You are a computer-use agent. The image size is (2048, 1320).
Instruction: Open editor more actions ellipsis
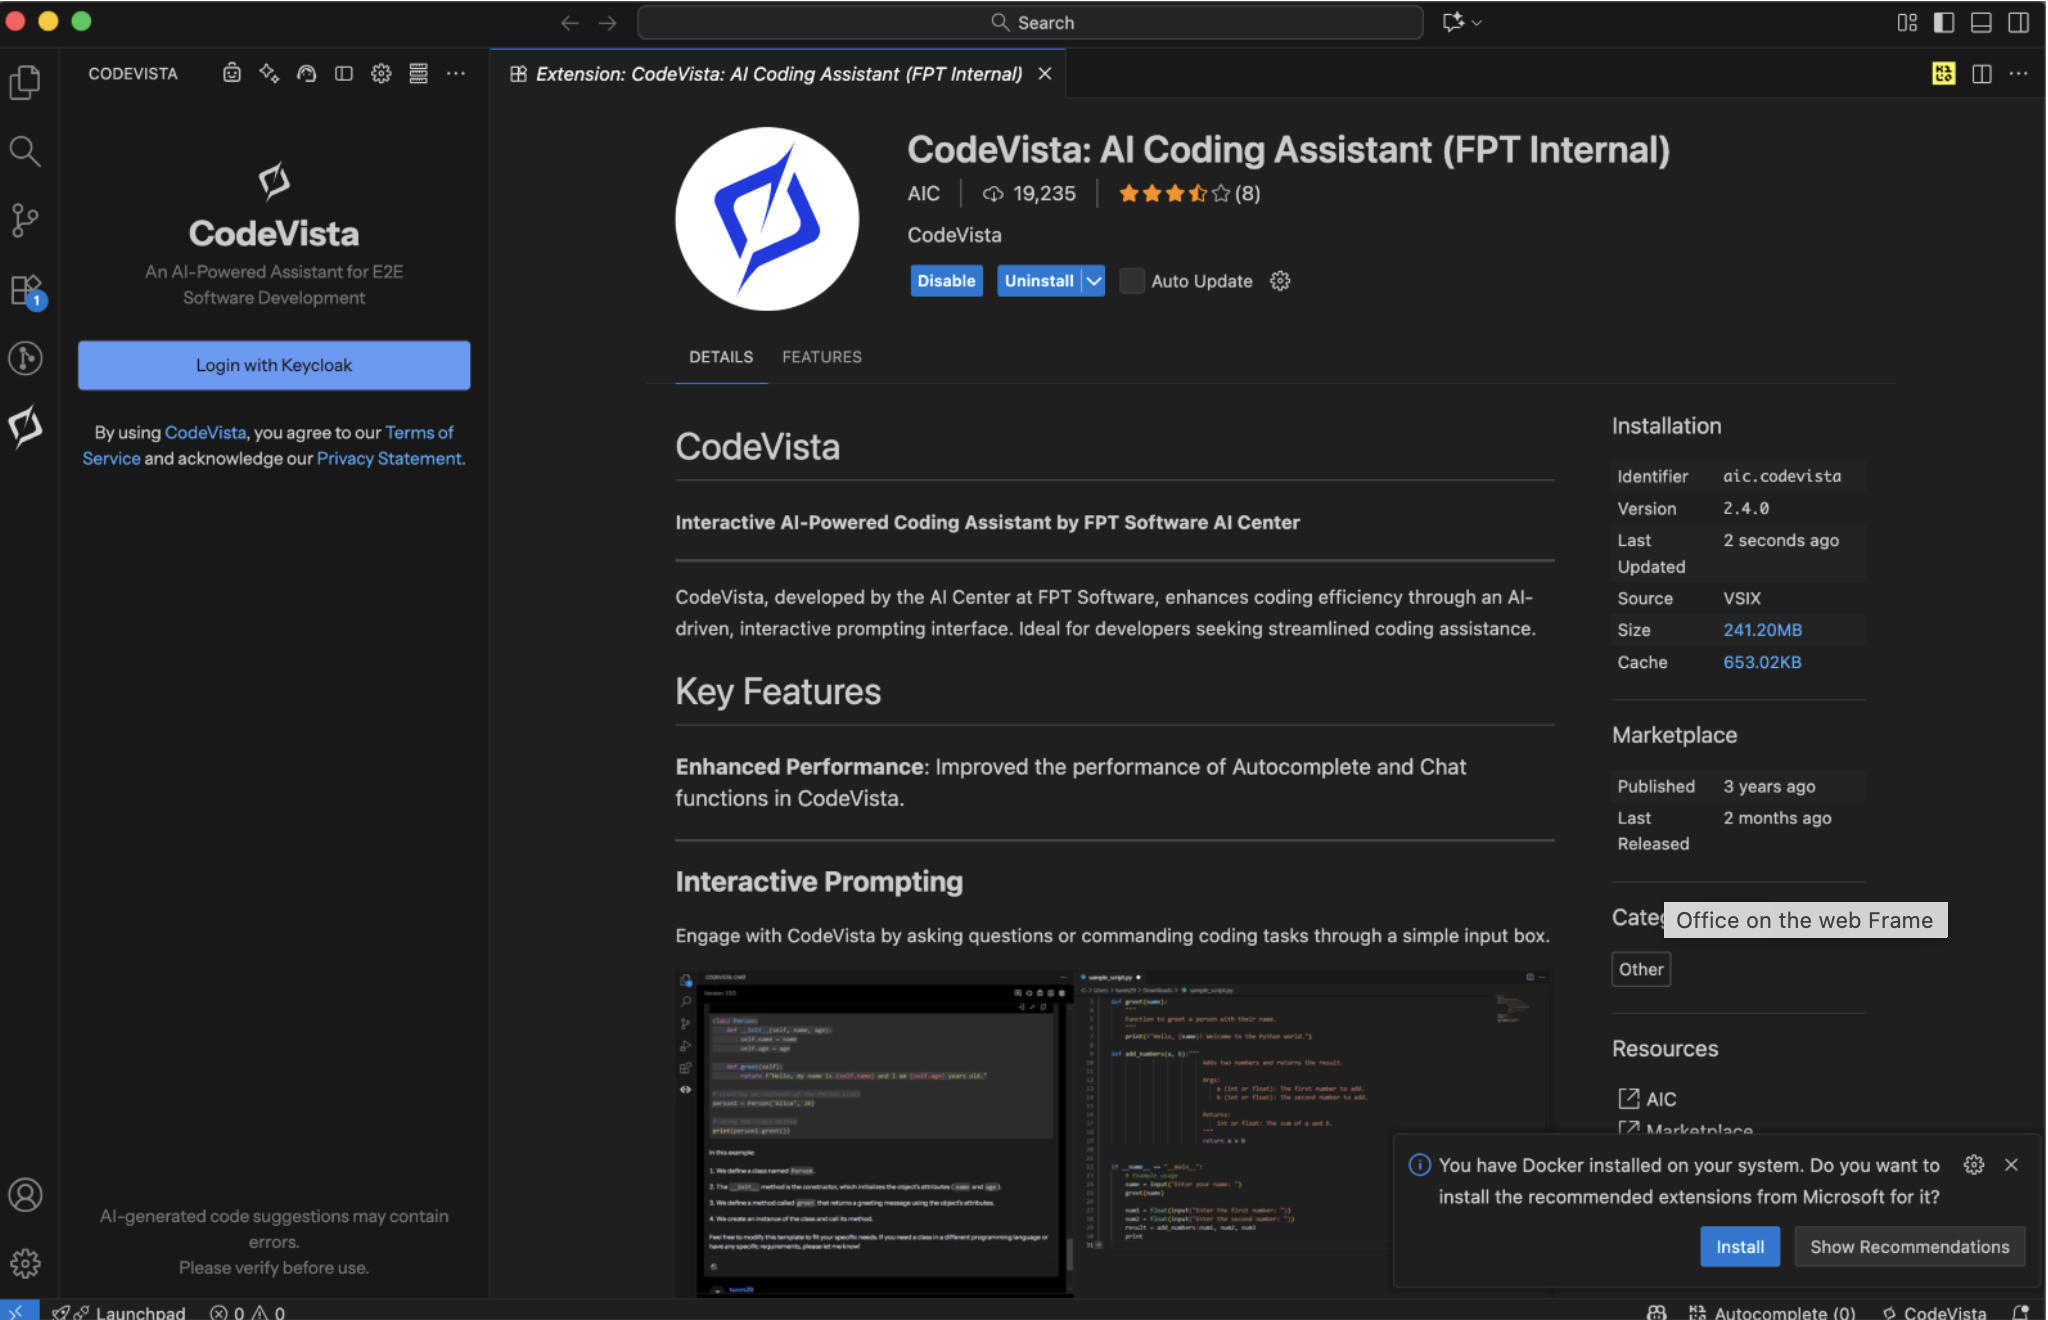tap(2018, 73)
